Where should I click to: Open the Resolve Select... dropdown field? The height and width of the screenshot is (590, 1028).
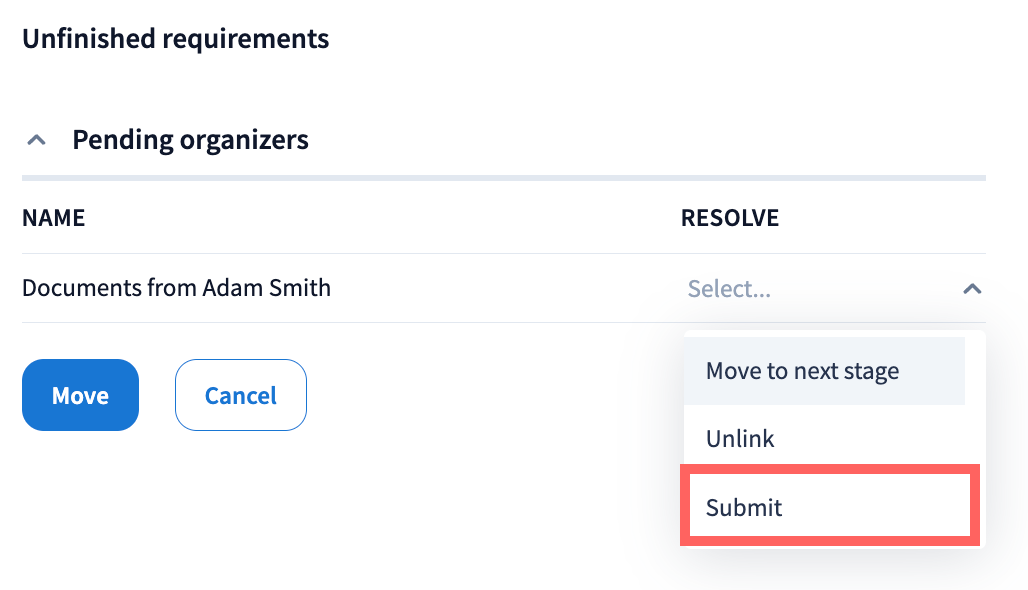[820, 289]
